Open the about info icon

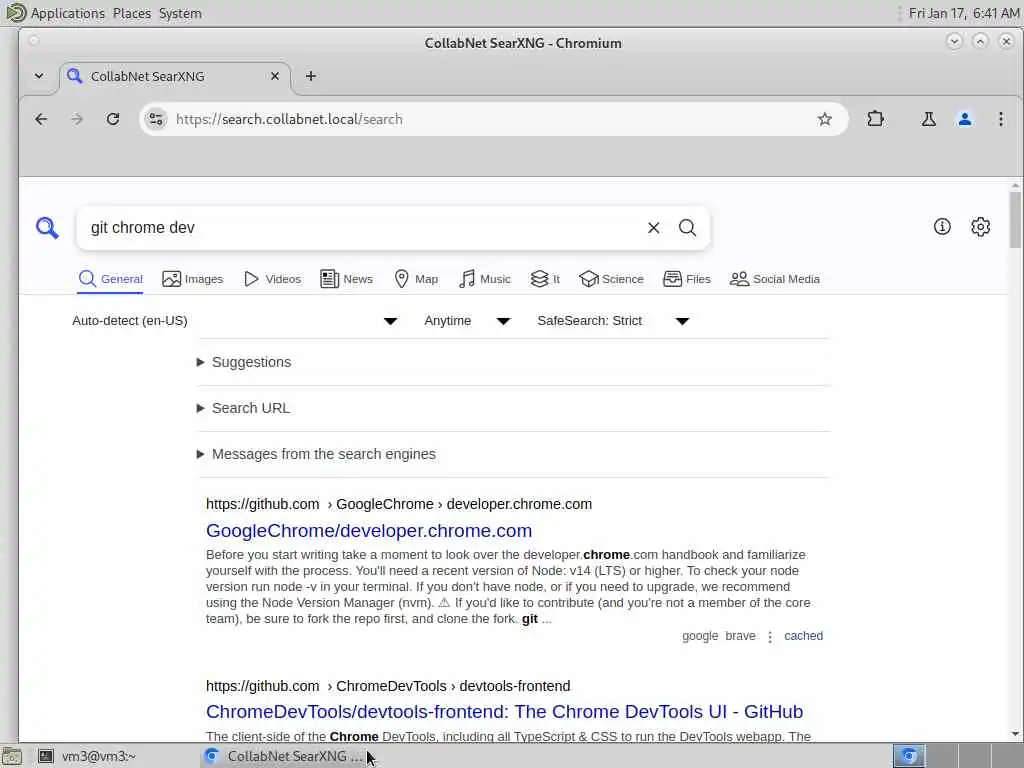click(x=942, y=227)
